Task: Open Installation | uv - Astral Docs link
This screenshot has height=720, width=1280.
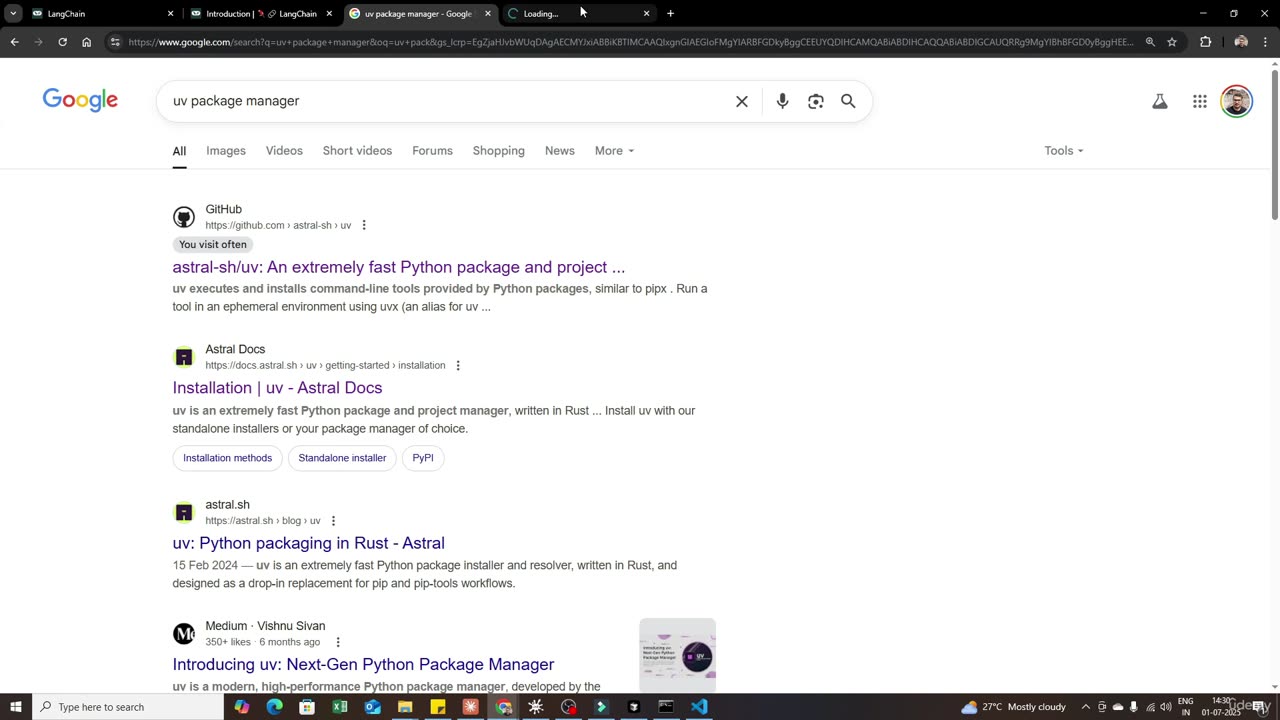Action: click(x=277, y=388)
